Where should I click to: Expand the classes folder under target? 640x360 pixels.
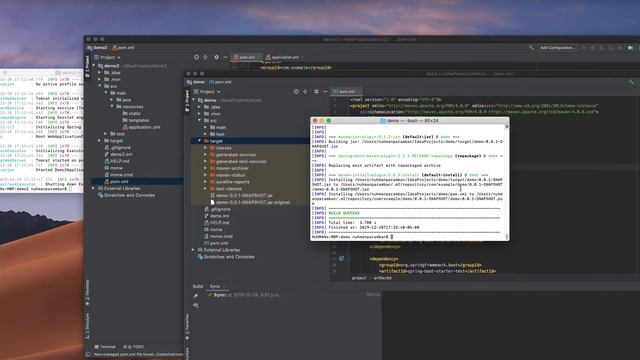tap(205, 148)
